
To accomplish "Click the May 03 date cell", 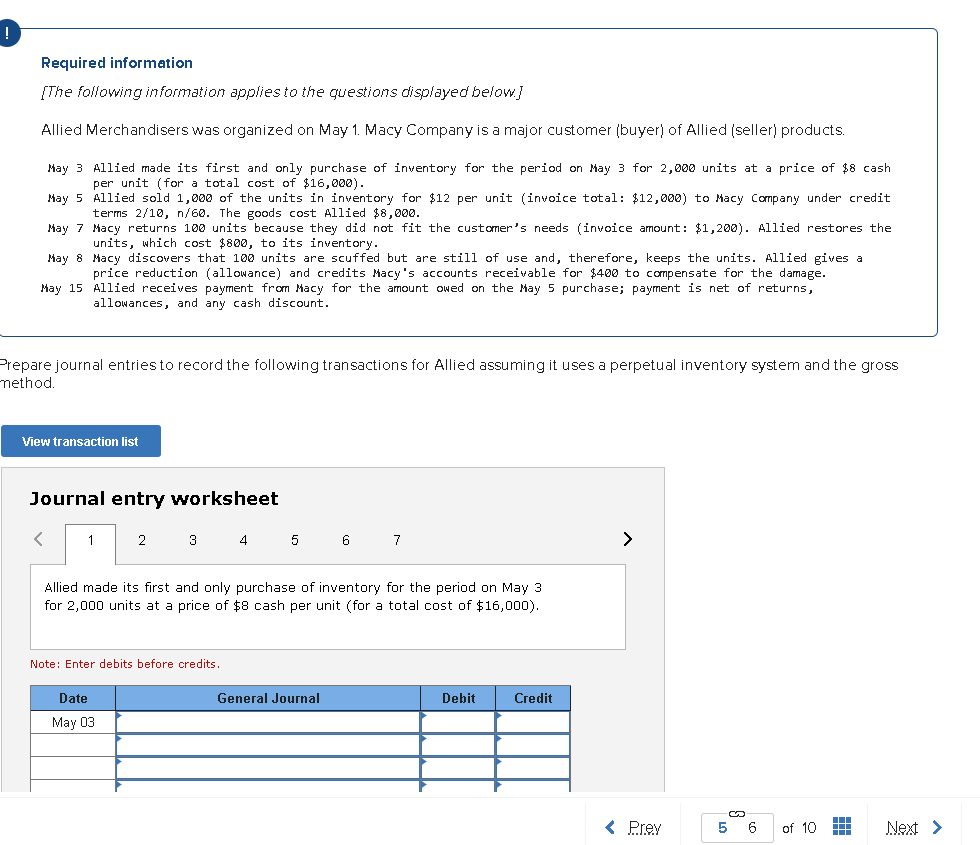I will coord(73,722).
